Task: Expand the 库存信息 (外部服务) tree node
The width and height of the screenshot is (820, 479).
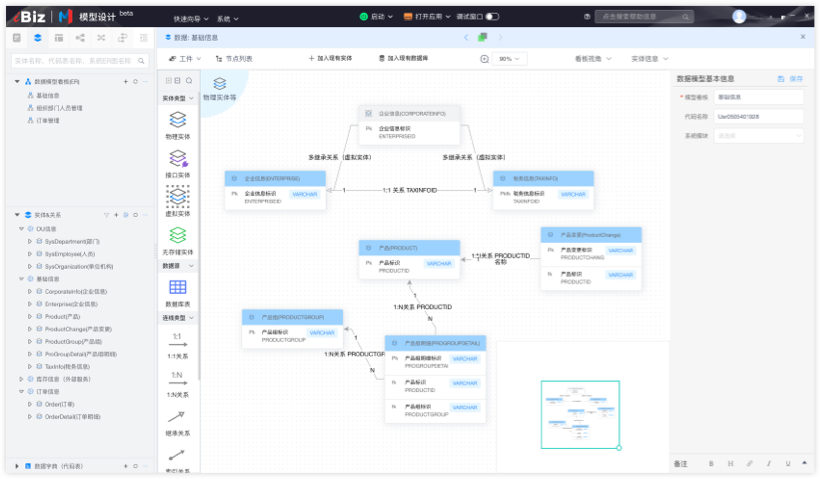Action: coord(21,379)
